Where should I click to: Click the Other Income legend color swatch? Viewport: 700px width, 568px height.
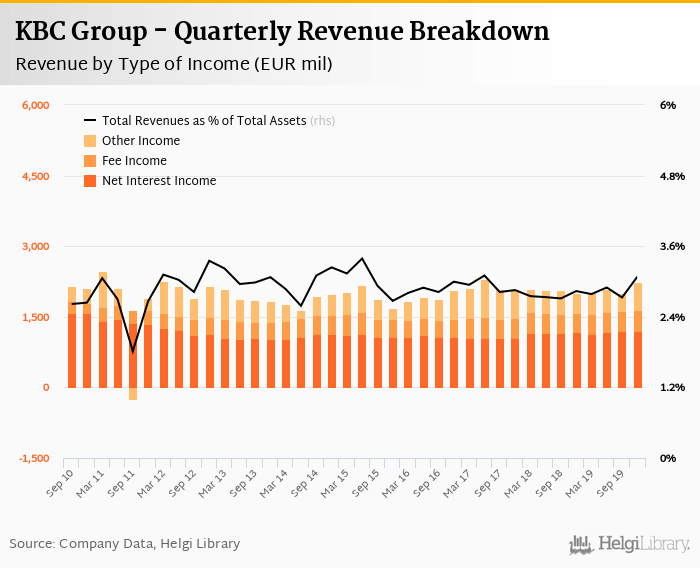pos(89,141)
